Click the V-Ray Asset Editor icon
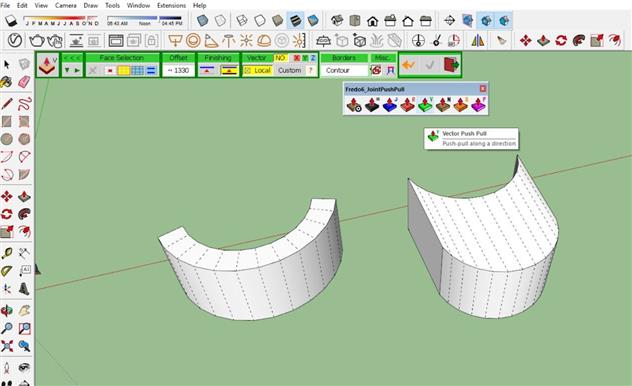Viewport: 632px width, 386px height. point(15,40)
